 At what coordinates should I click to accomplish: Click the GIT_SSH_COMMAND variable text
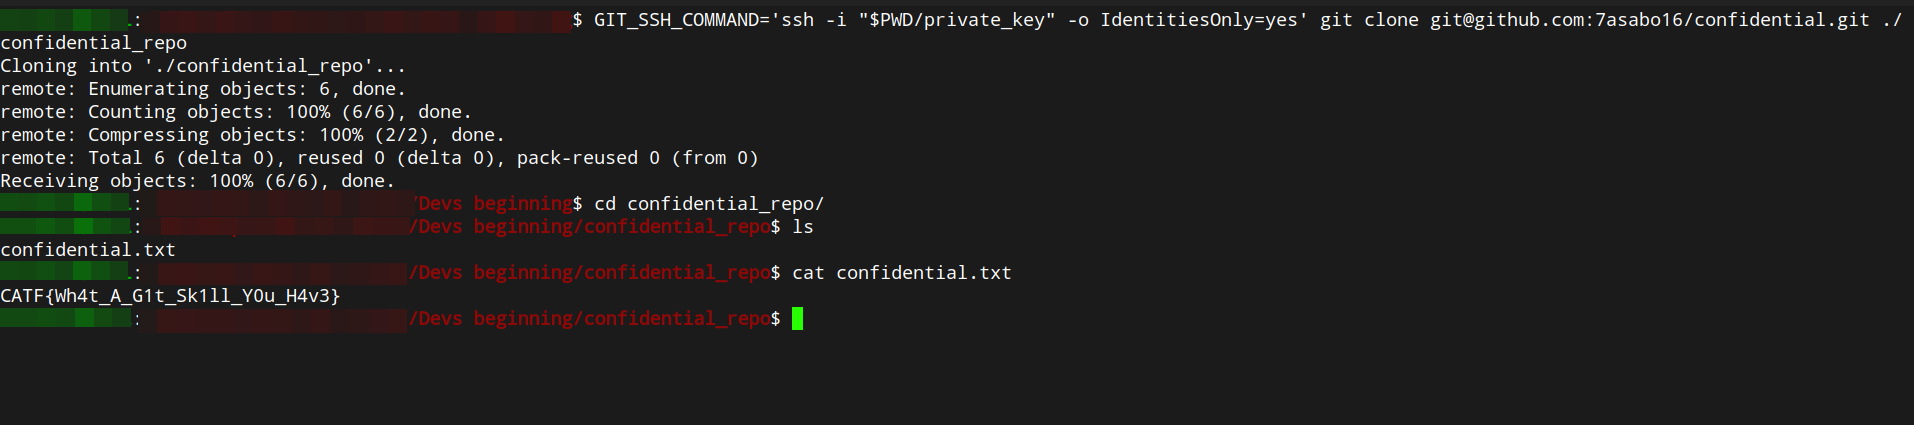(676, 20)
